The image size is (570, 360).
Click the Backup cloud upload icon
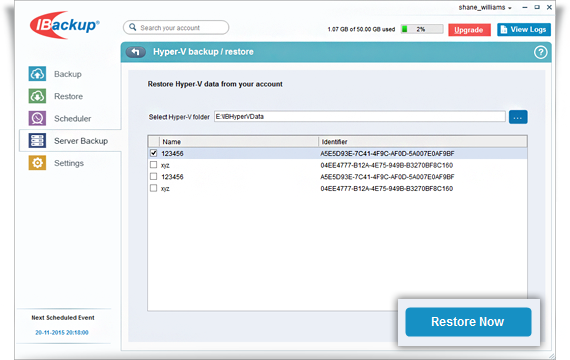[37, 74]
